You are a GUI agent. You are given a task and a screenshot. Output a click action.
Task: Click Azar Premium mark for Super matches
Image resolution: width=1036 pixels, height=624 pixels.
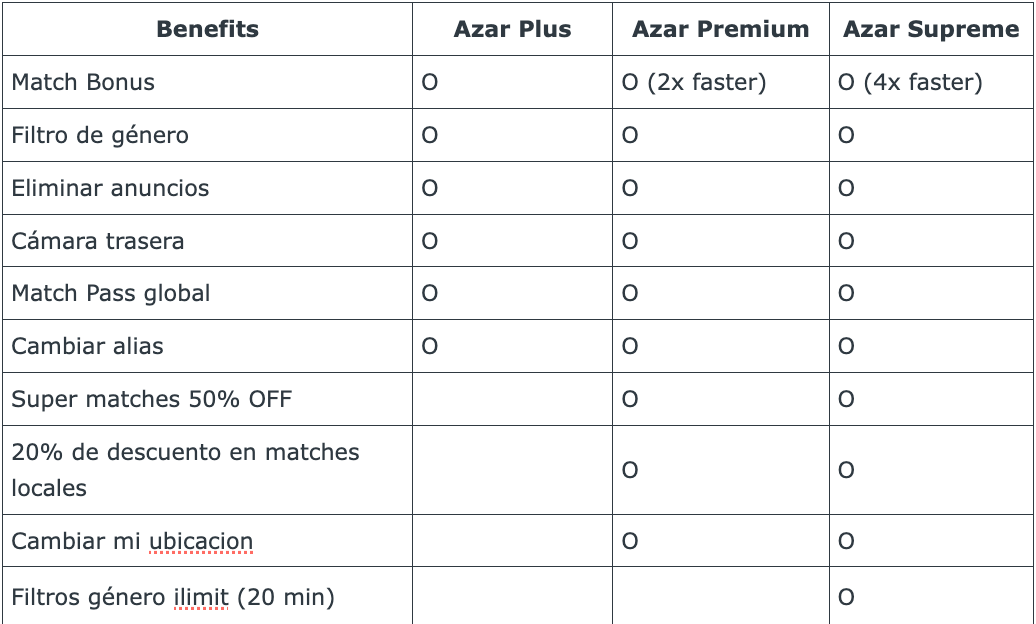tap(630, 399)
